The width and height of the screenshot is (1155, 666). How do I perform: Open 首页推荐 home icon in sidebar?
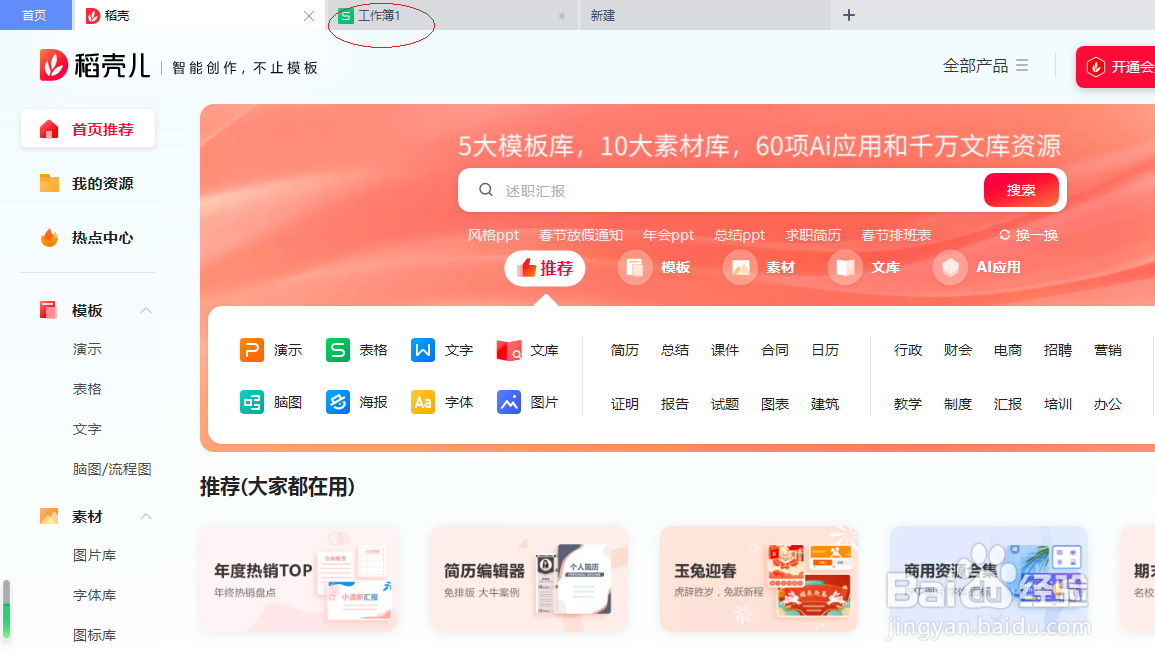coord(49,129)
